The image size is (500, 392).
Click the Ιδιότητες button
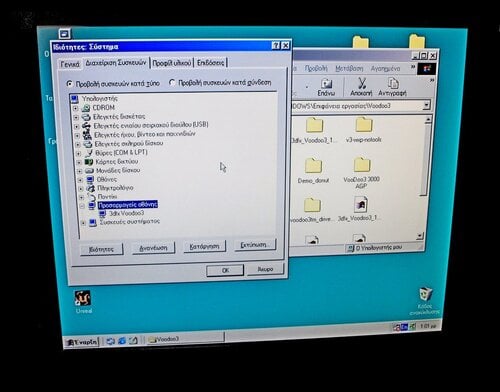[x=101, y=249]
